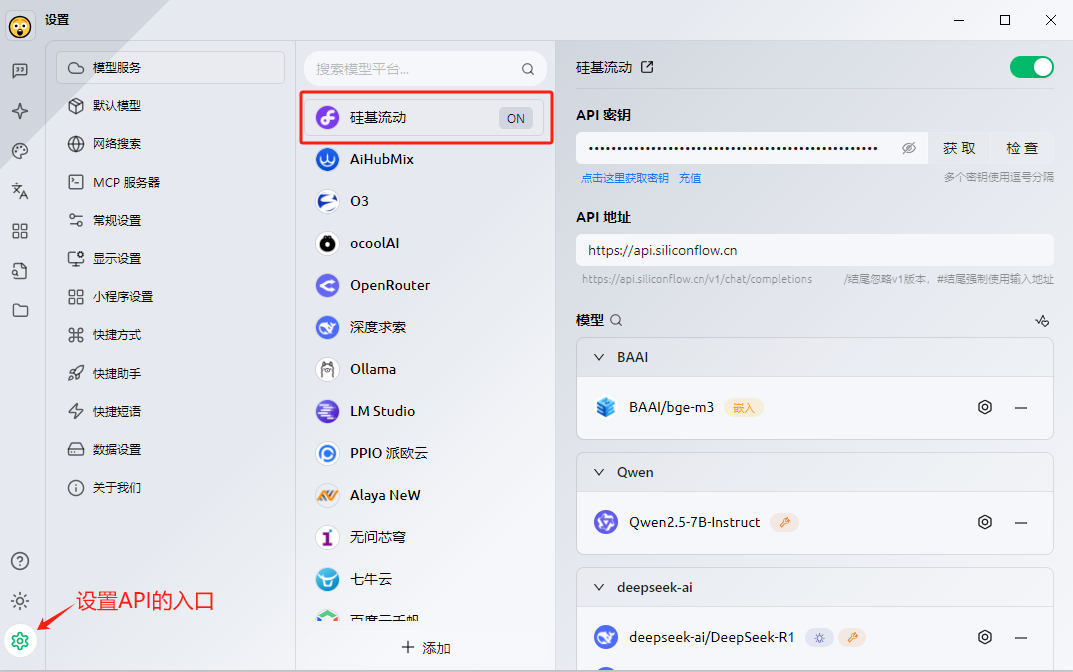Switch theme with the sun icon

point(20,601)
